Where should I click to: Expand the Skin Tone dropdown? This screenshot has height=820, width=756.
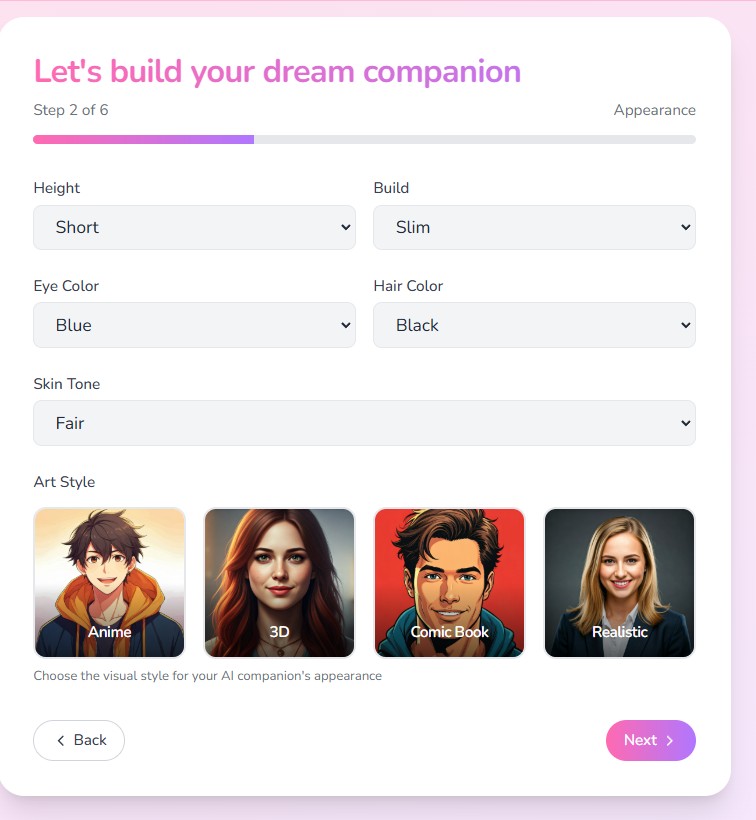(x=364, y=423)
